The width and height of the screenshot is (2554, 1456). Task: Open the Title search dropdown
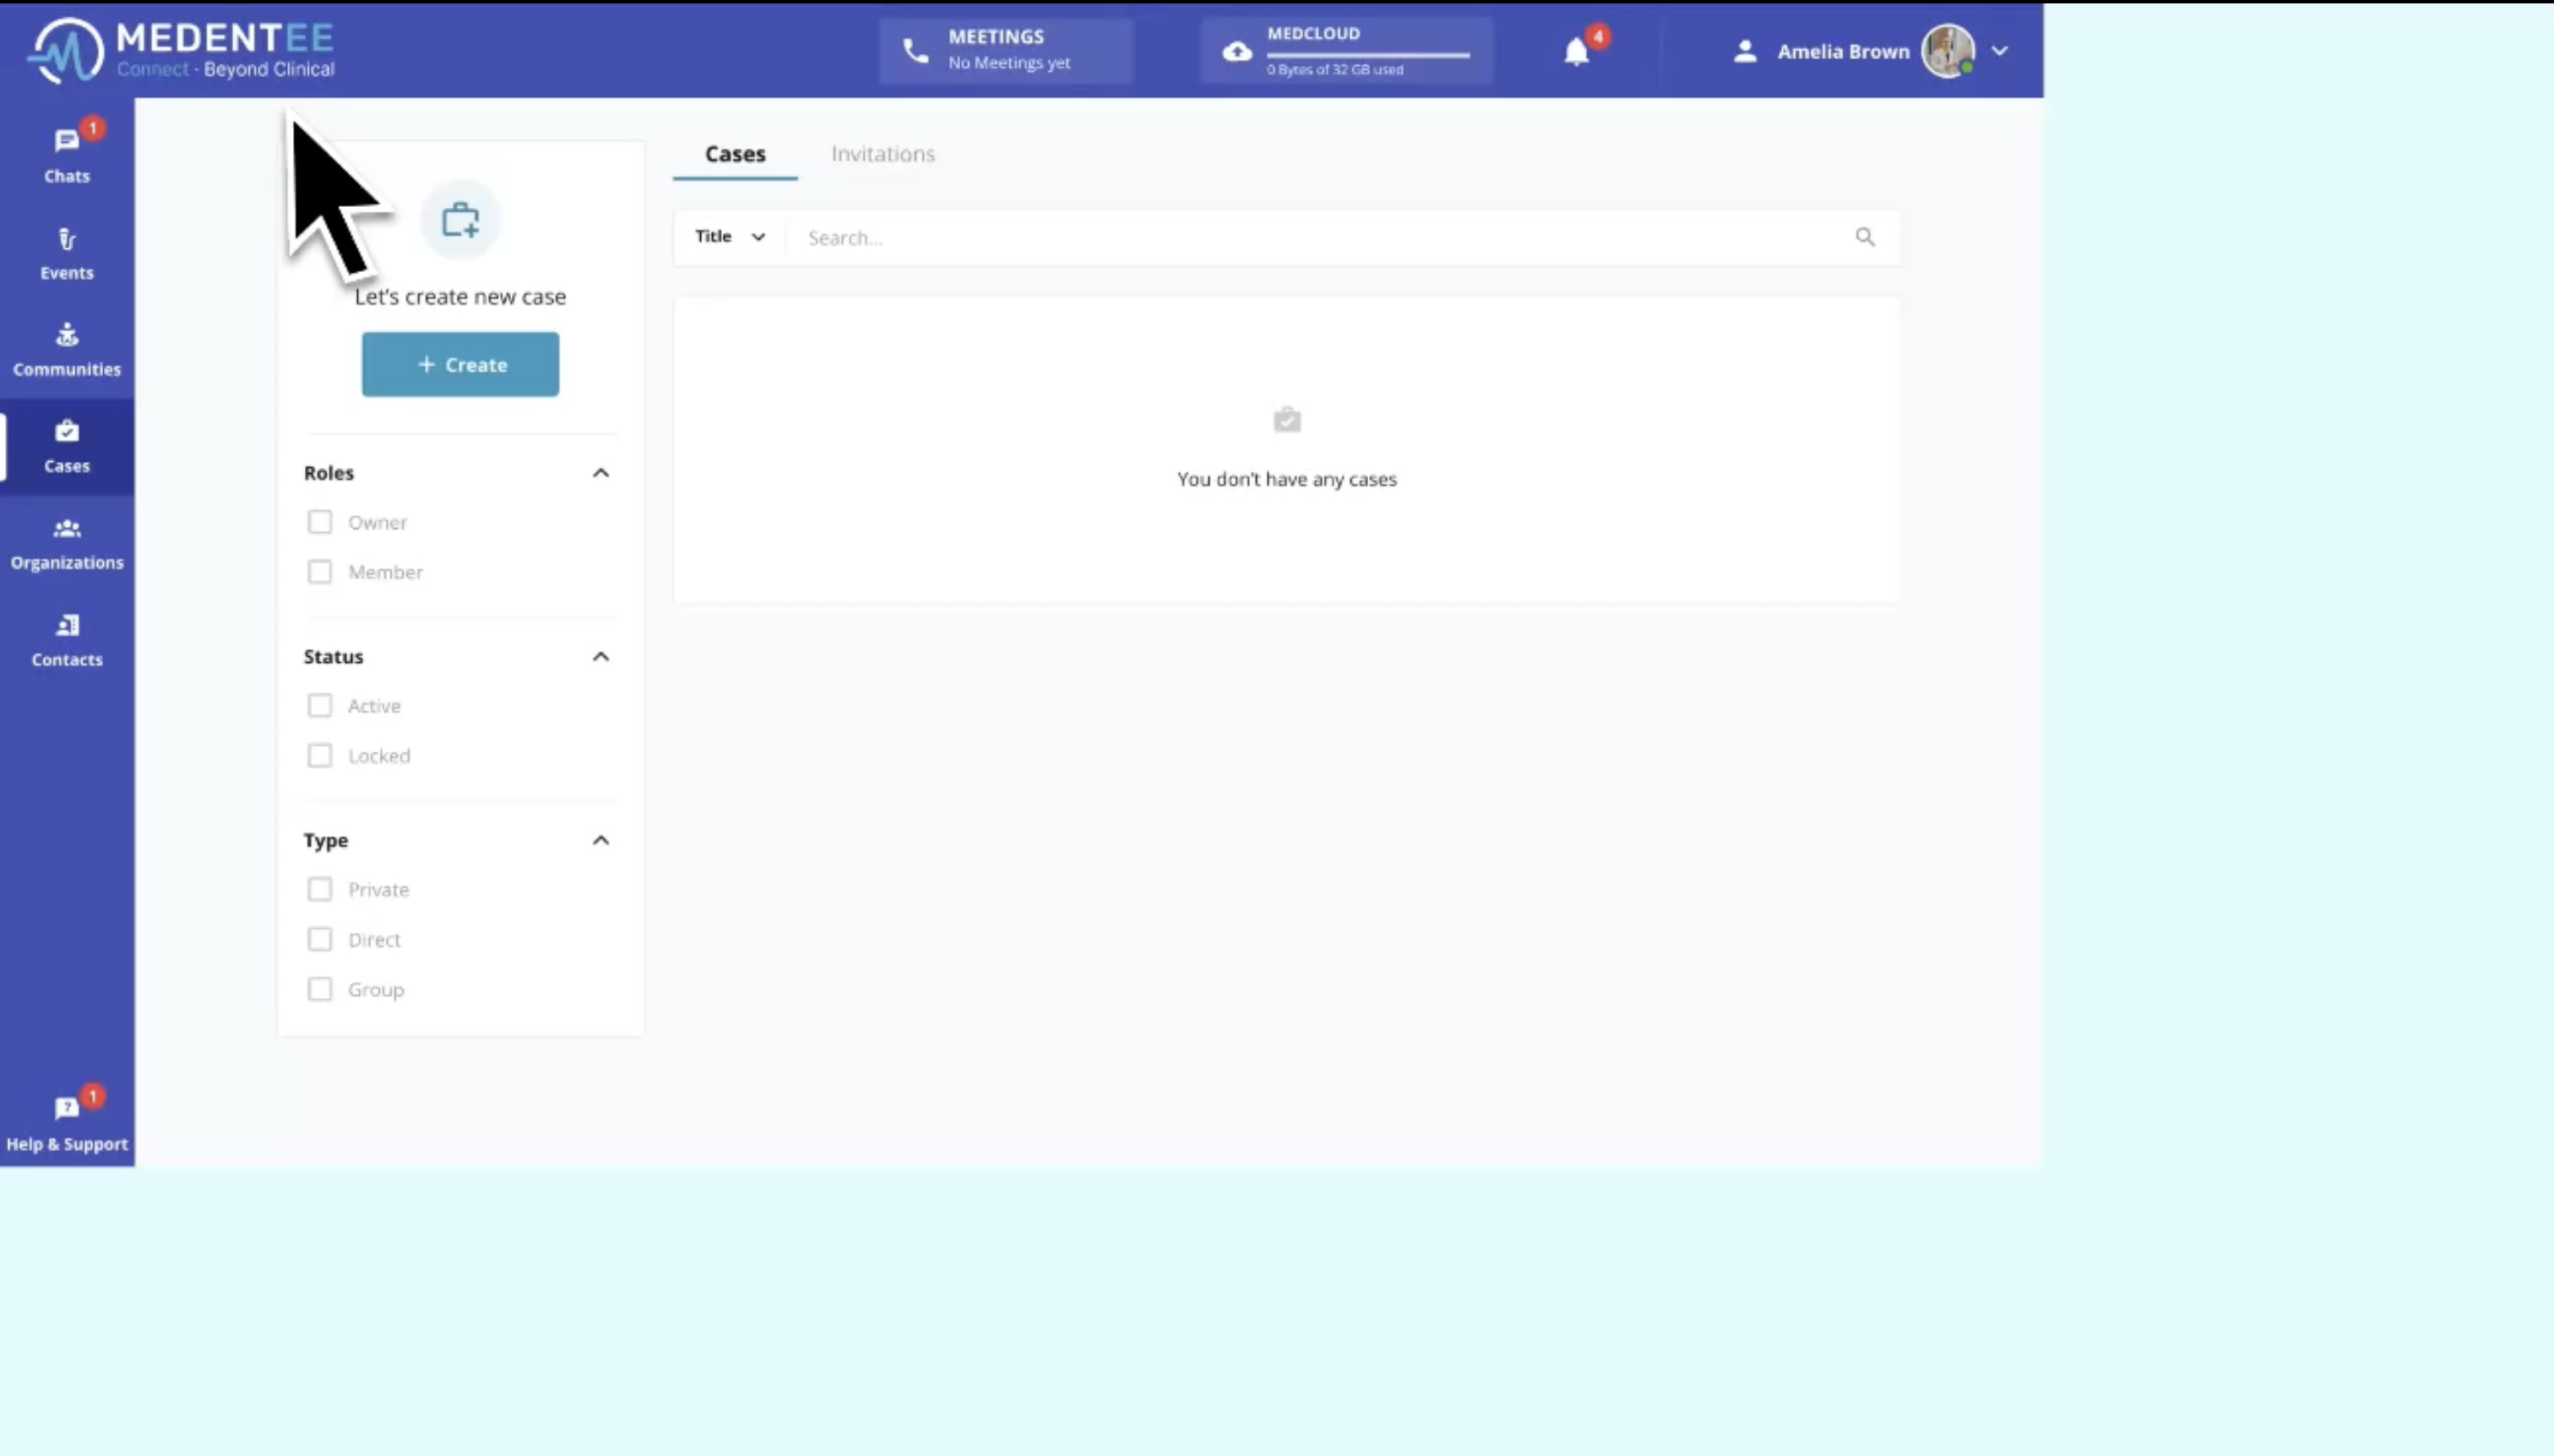pyautogui.click(x=730, y=237)
